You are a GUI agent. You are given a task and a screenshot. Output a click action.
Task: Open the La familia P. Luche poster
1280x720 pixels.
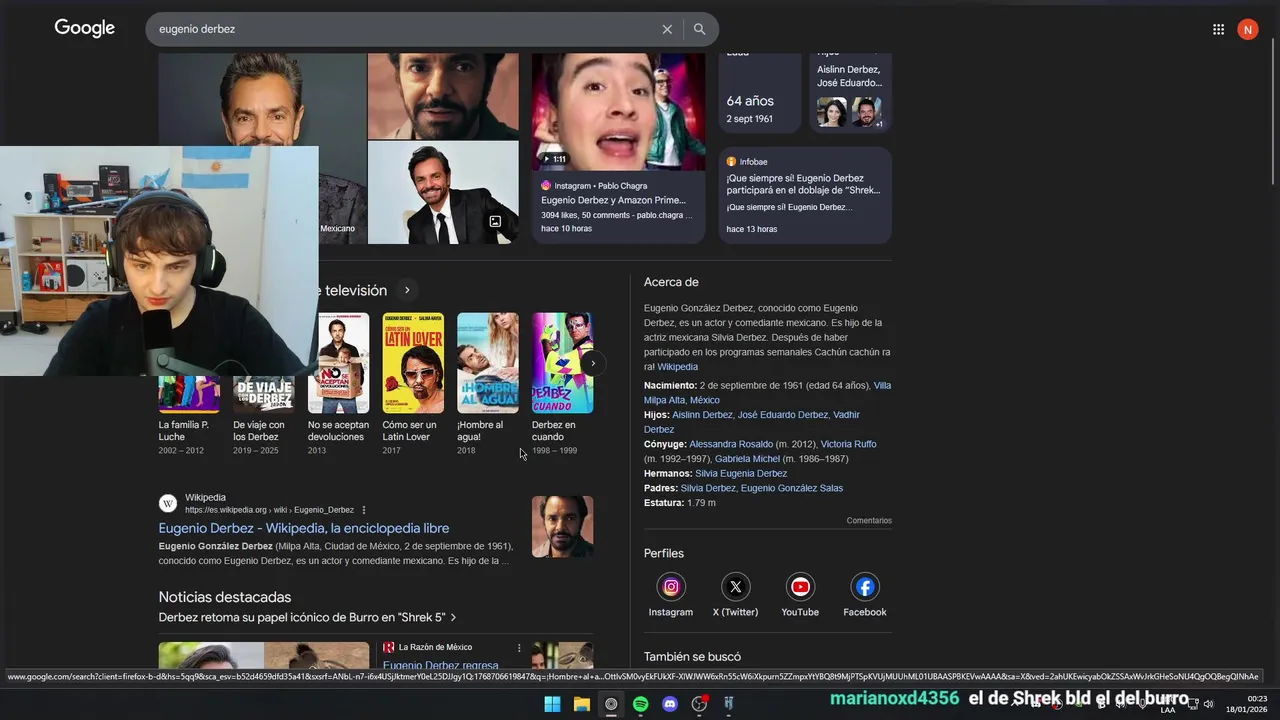(x=189, y=394)
